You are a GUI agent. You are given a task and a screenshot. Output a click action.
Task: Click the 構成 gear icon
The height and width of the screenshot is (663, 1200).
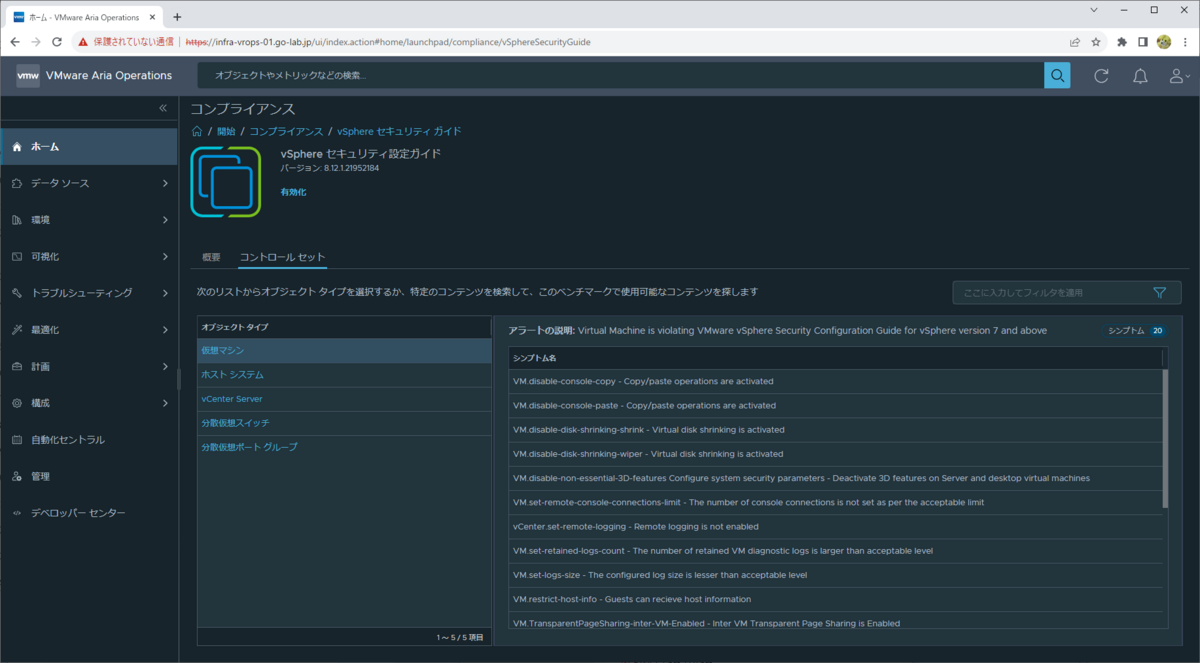click(16, 403)
